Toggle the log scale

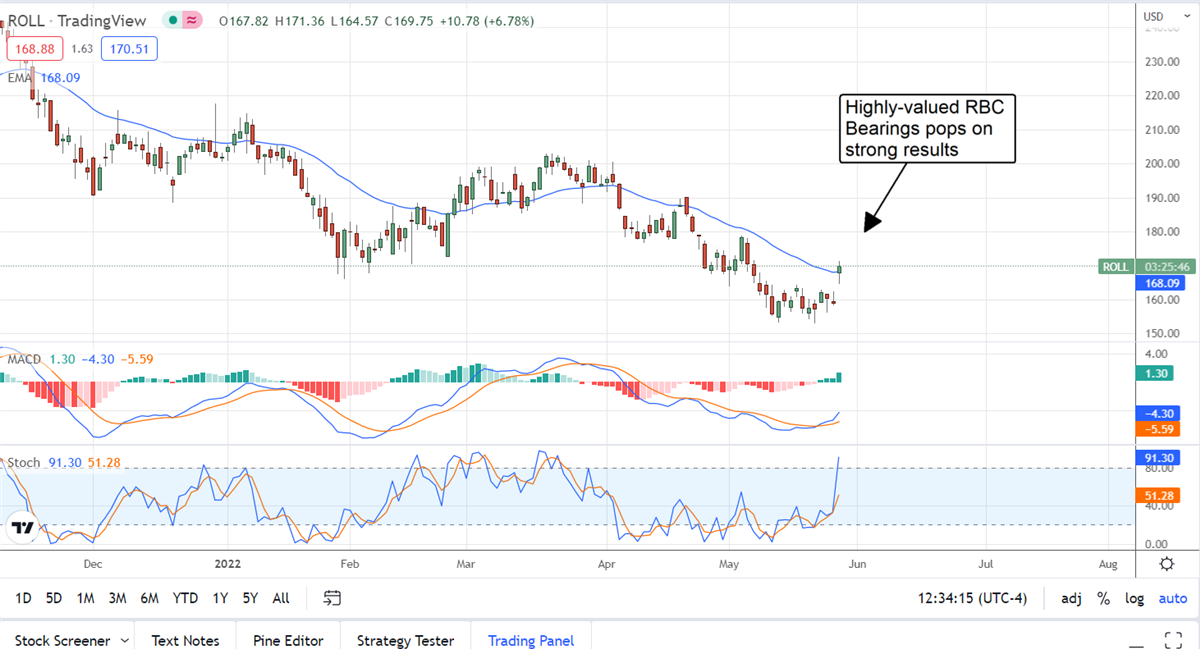click(1134, 598)
